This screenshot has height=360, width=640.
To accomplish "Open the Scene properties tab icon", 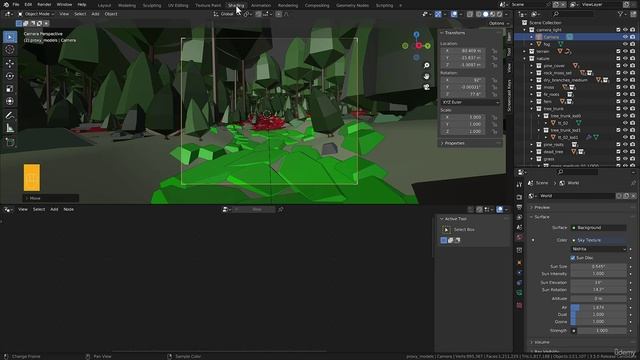I will (x=519, y=227).
